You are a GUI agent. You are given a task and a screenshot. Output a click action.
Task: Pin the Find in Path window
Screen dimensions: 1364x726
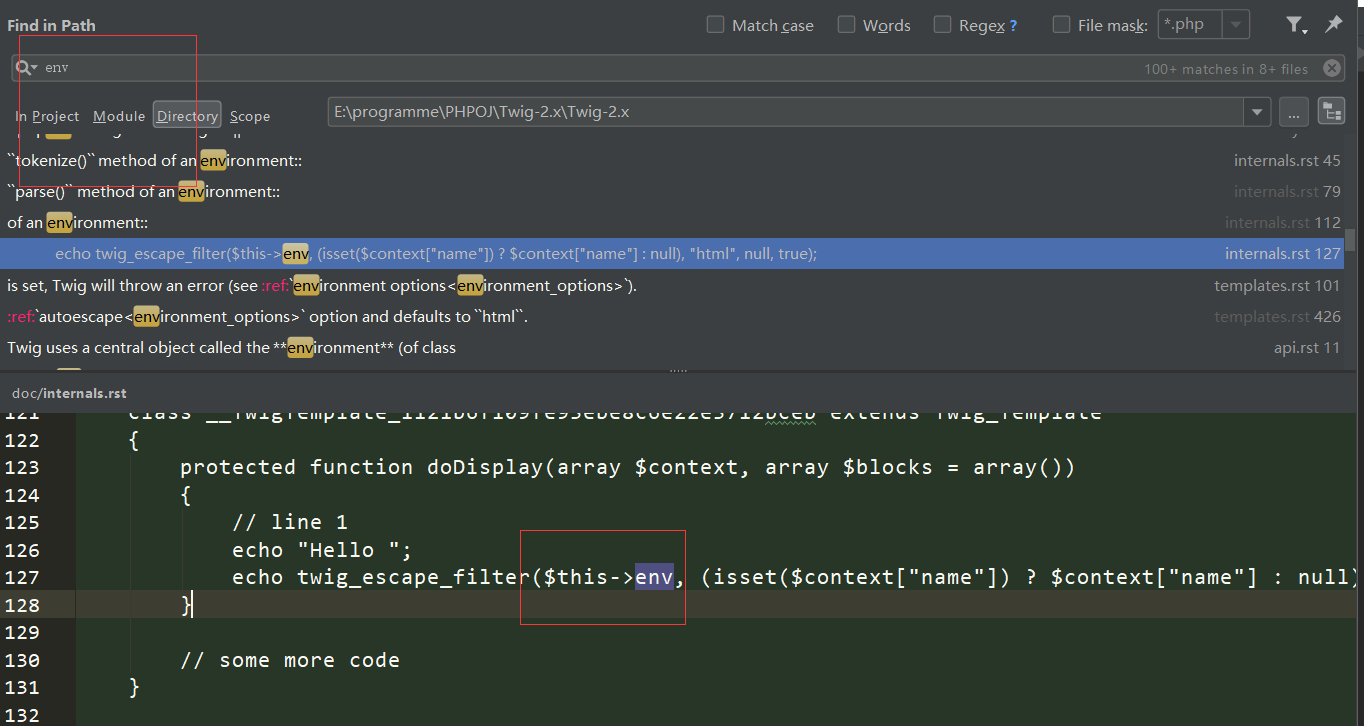click(x=1333, y=25)
